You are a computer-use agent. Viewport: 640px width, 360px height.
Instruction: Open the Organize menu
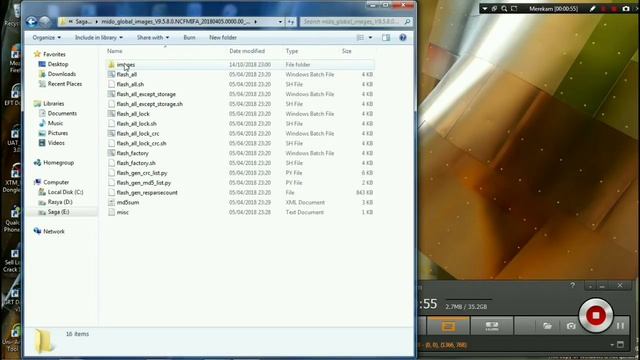pos(47,38)
